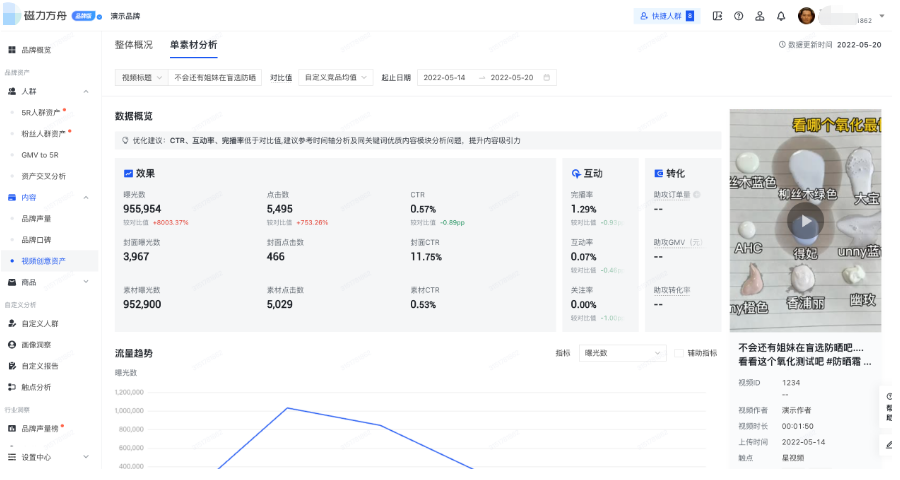Click the clock icon beside 数据更新时间

point(782,45)
